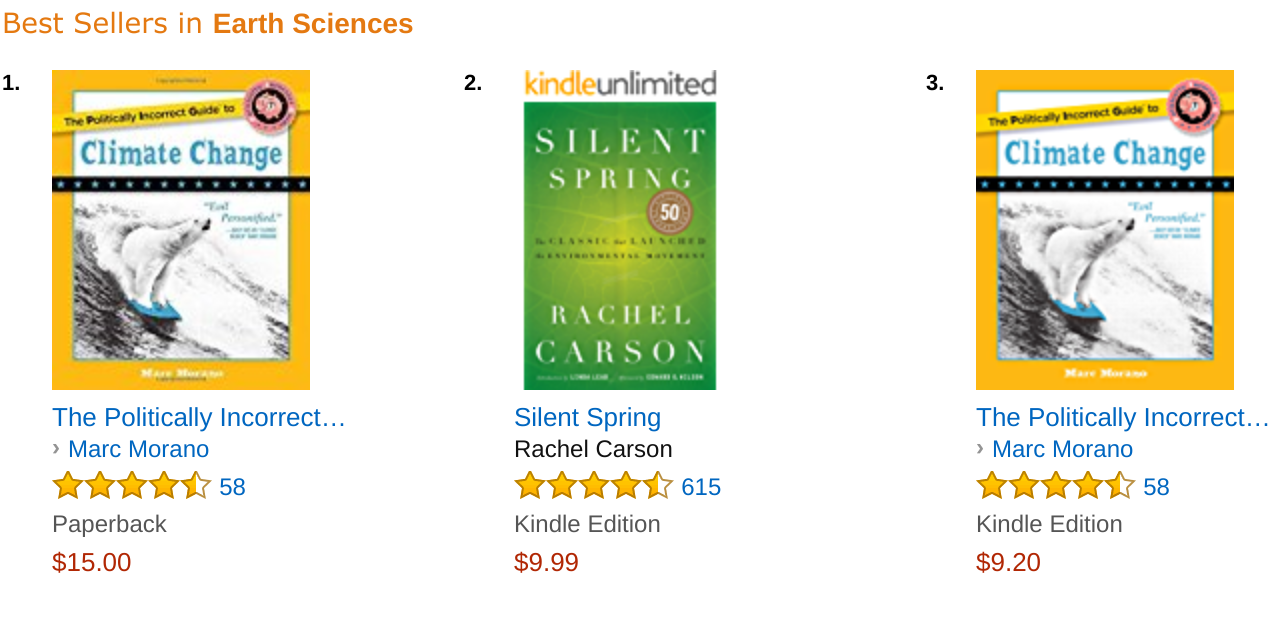
Task: Open the Politically Incorrect title link for the Paperback
Action: point(199,417)
